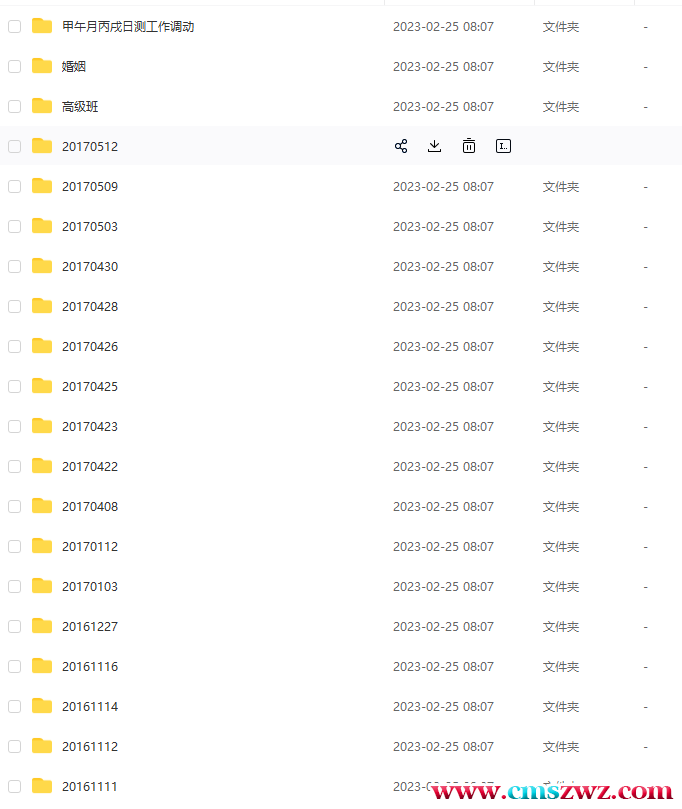Click the modified date of folder 20170422
Viewport: 682px width, 809px height.
(x=443, y=466)
